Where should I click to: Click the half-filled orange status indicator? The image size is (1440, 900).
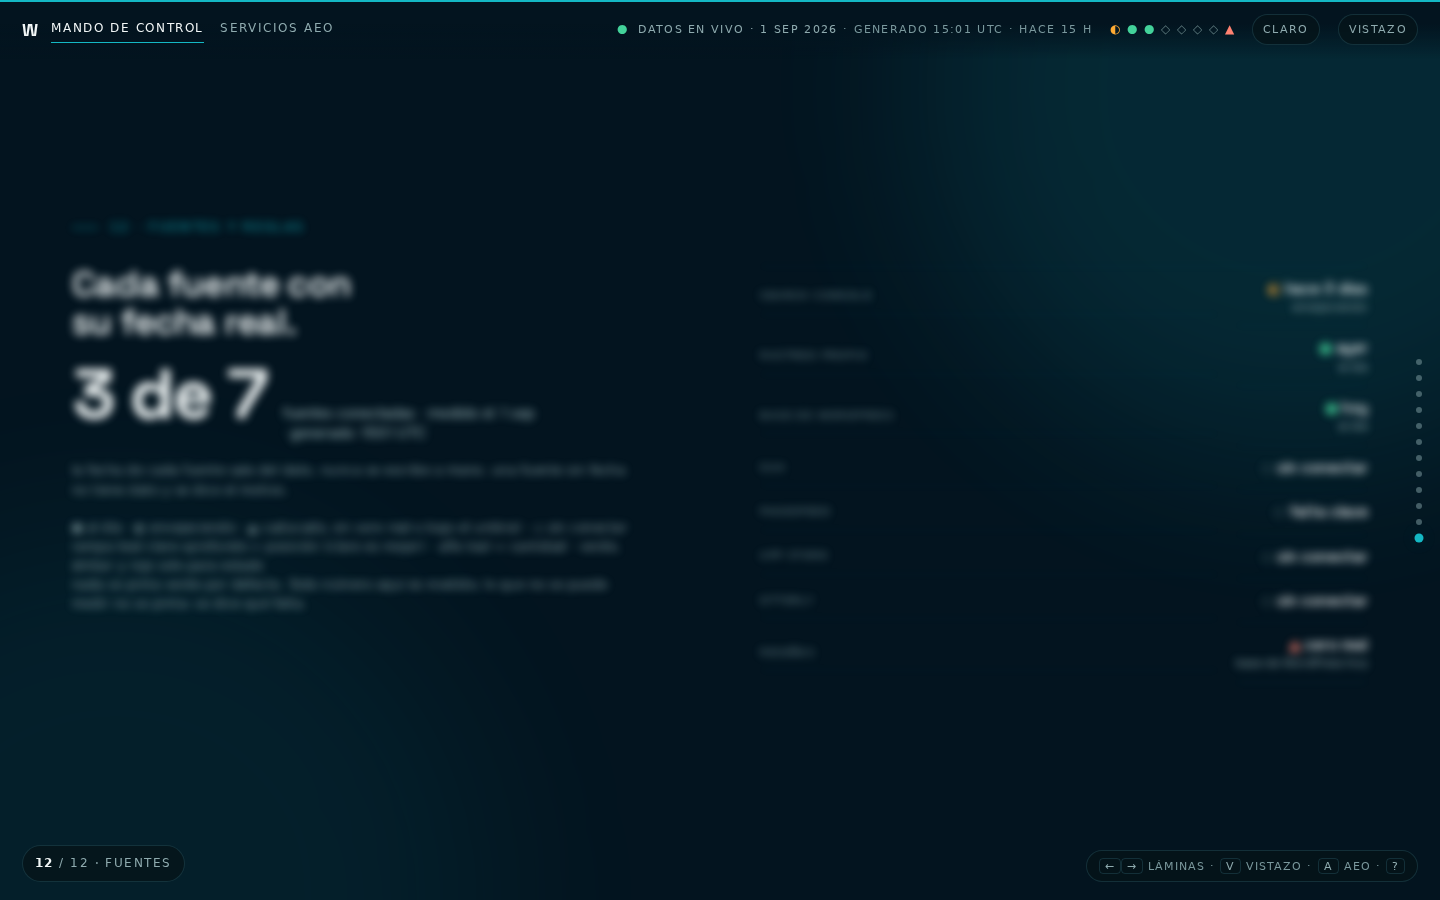coord(1115,30)
